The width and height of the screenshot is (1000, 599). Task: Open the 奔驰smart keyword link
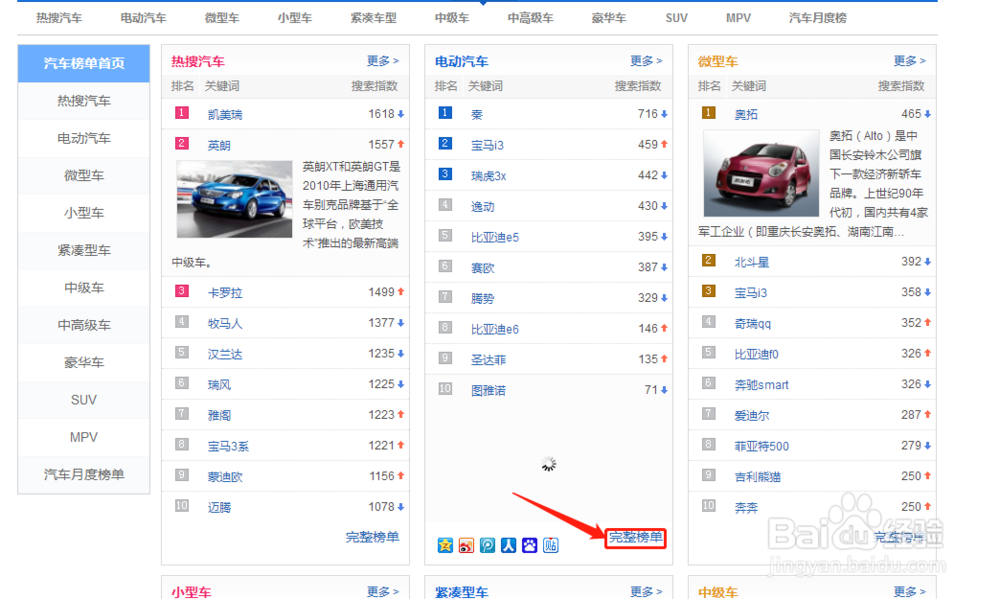[x=761, y=385]
